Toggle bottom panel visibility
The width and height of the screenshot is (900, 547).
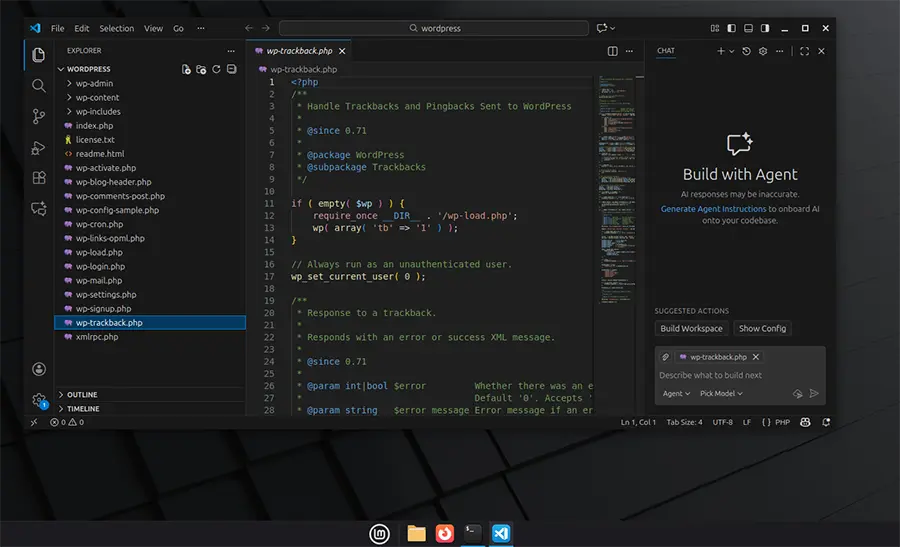[748, 28]
